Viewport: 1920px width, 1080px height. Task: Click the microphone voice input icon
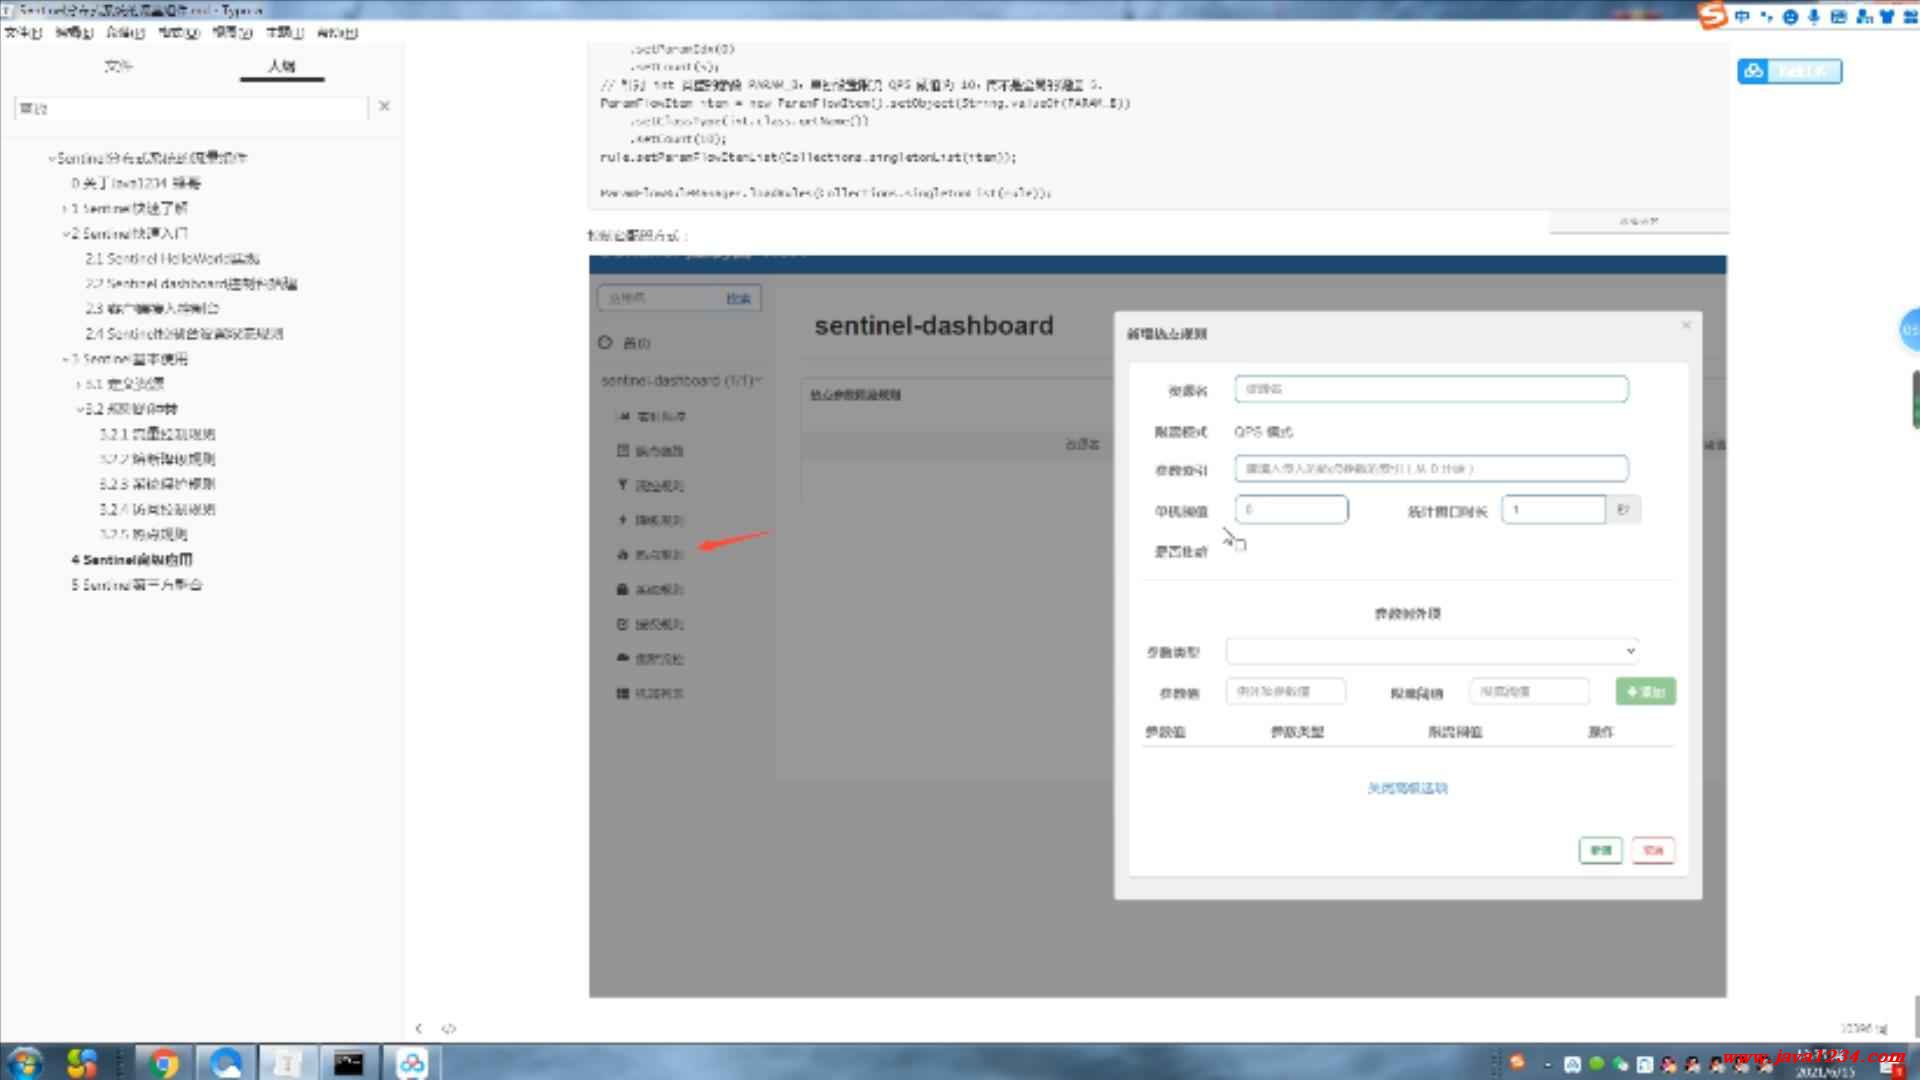click(1814, 17)
